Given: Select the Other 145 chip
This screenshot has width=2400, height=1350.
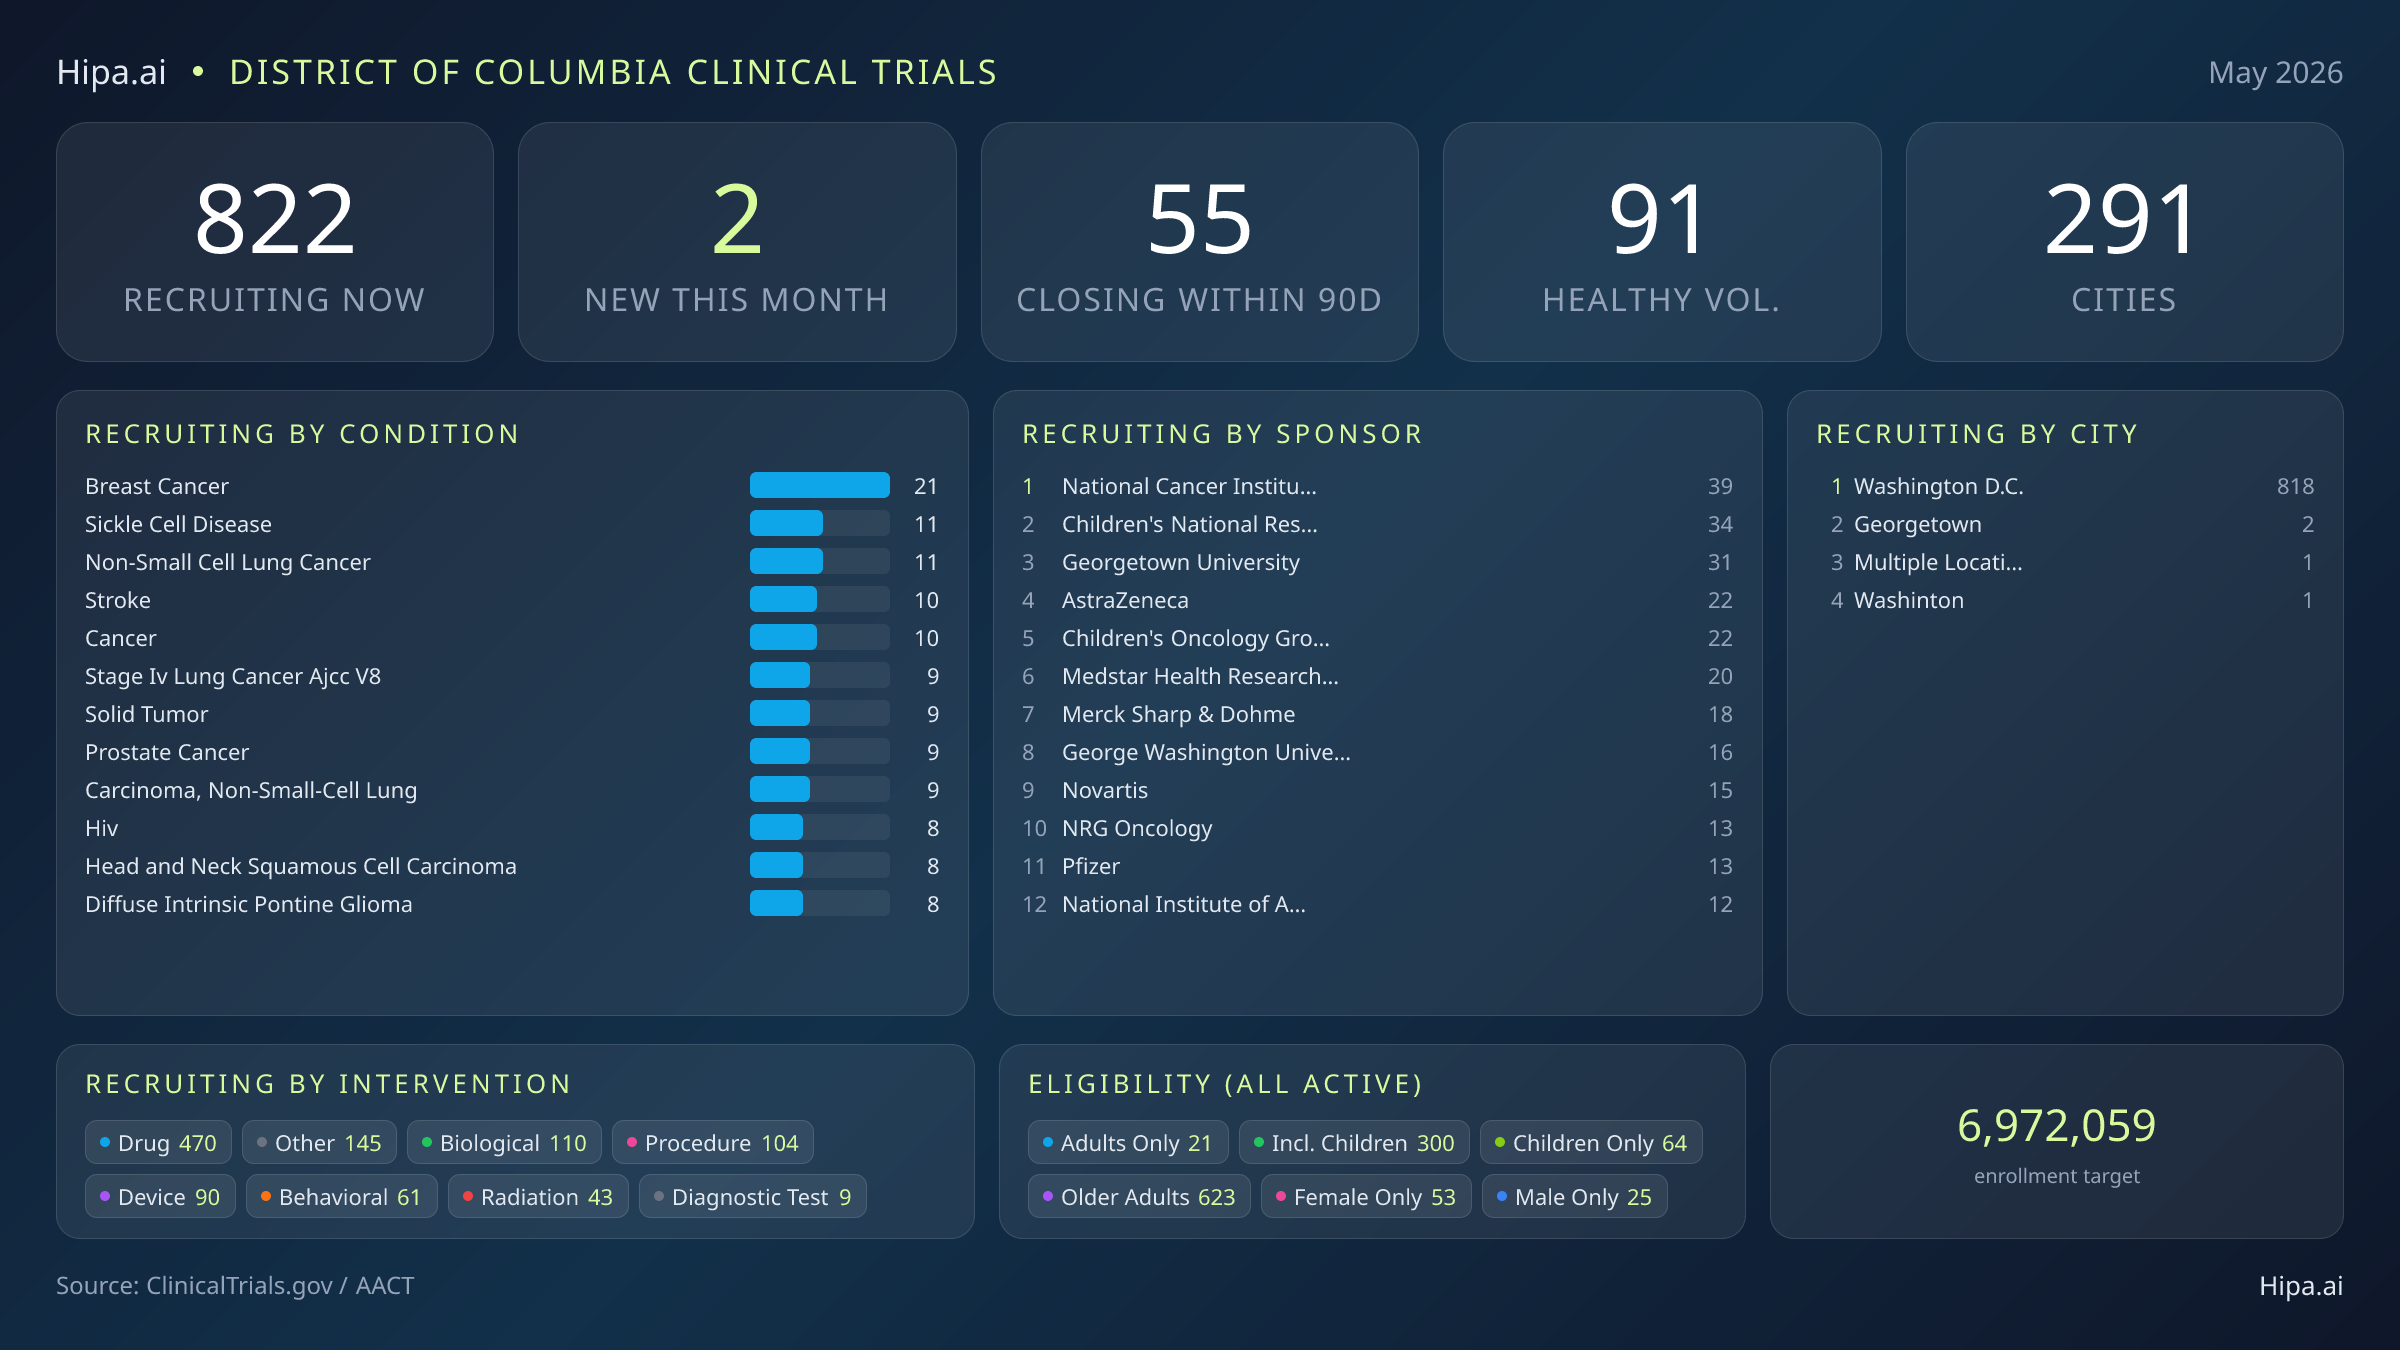Looking at the screenshot, I should point(319,1143).
